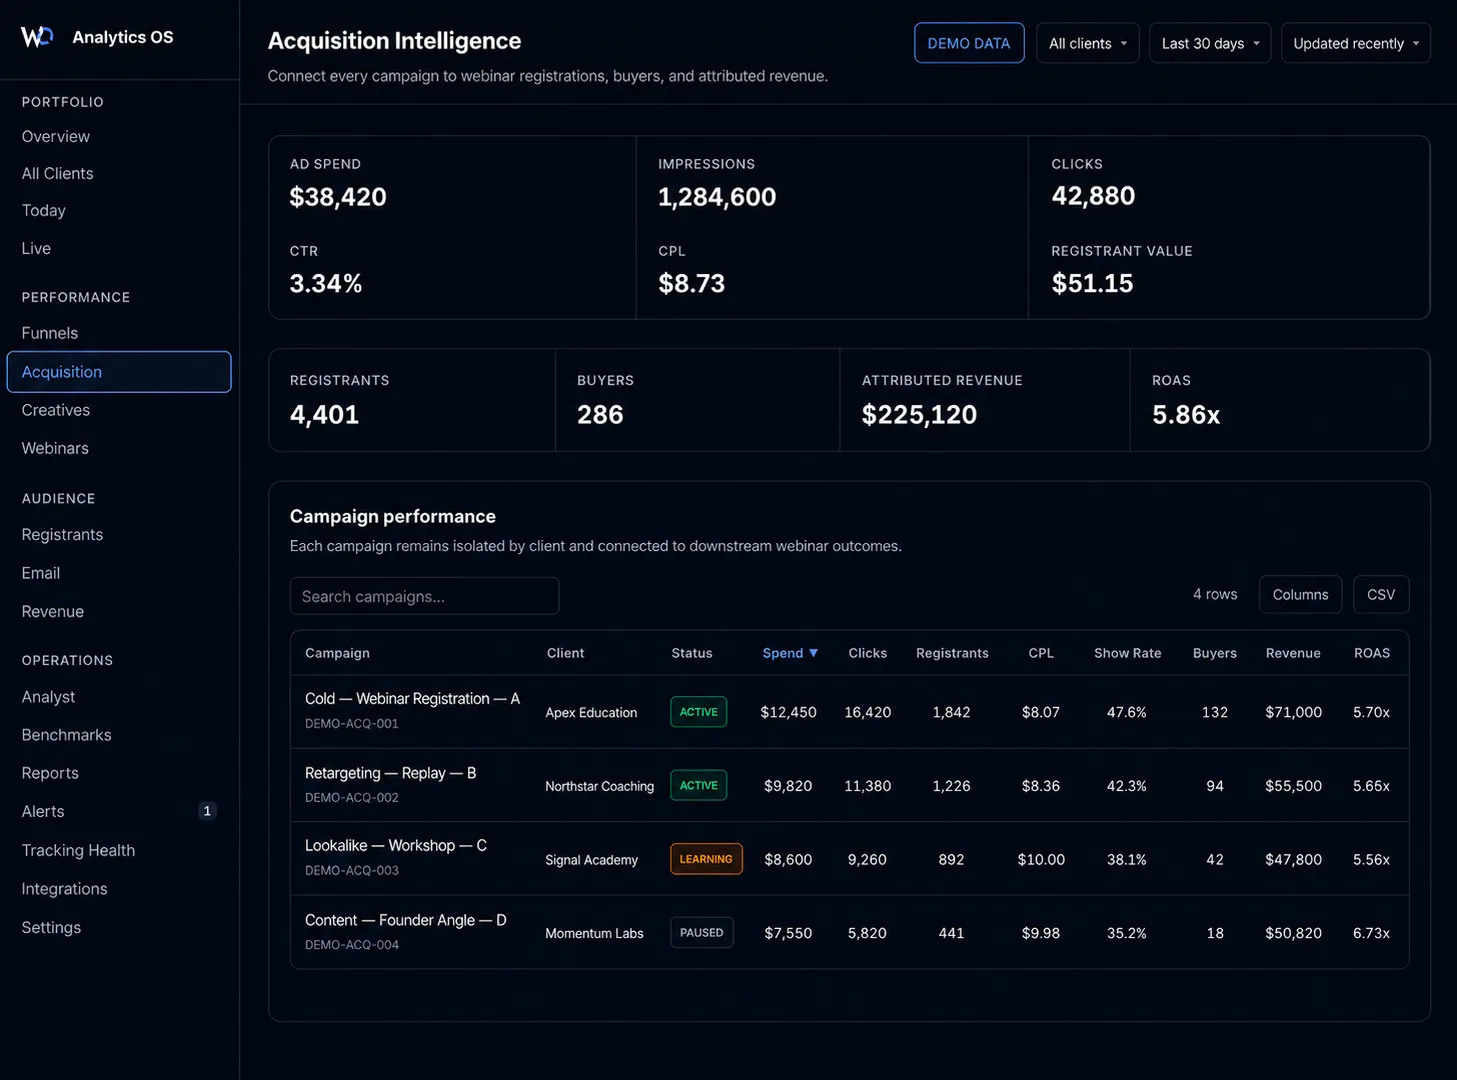Navigate to the Revenue page
This screenshot has width=1457, height=1080.
(53, 611)
